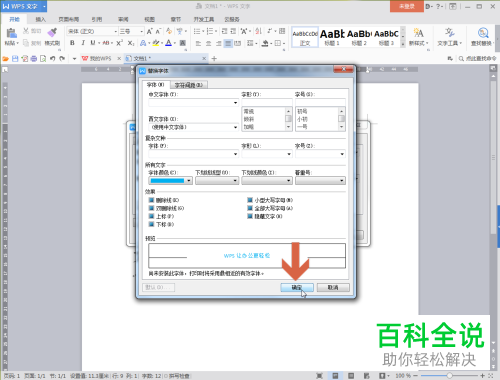The image size is (500, 380).
Task: Toggle Underline formatting in the ribbon
Action: pos(93,43)
